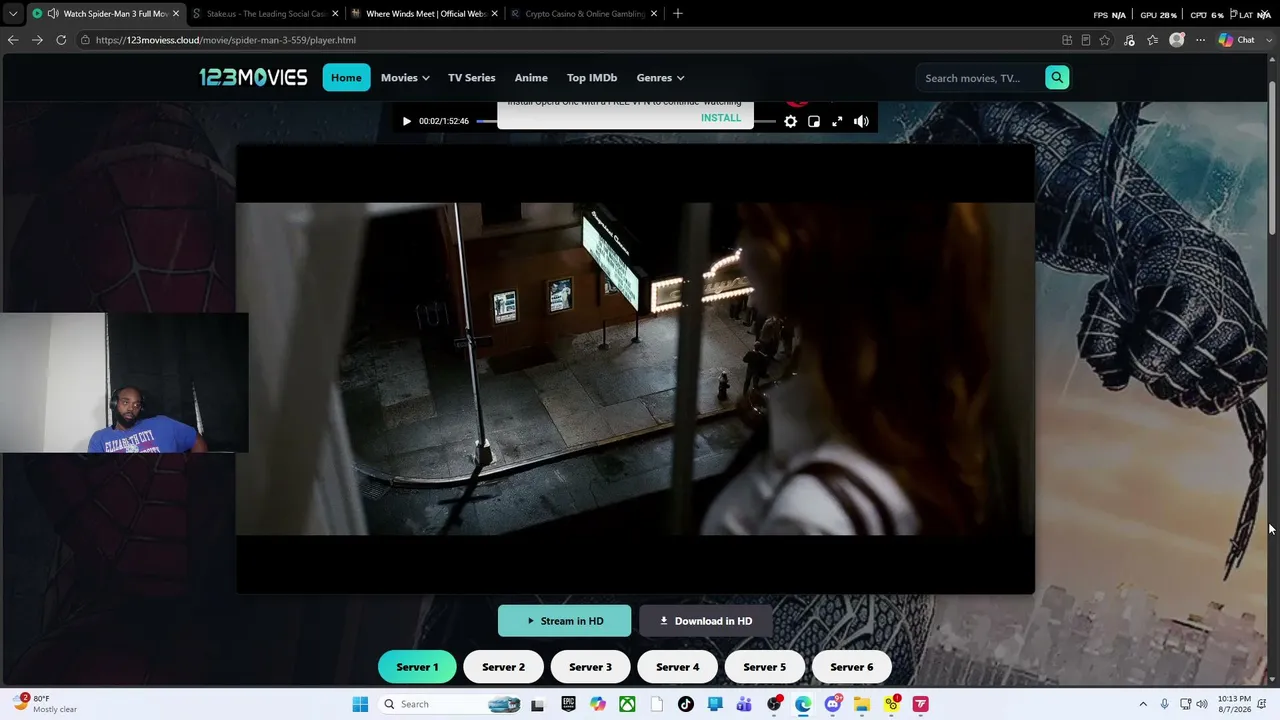The height and width of the screenshot is (720, 1280).
Task: Mute the video with speaker icon
Action: tap(861, 121)
